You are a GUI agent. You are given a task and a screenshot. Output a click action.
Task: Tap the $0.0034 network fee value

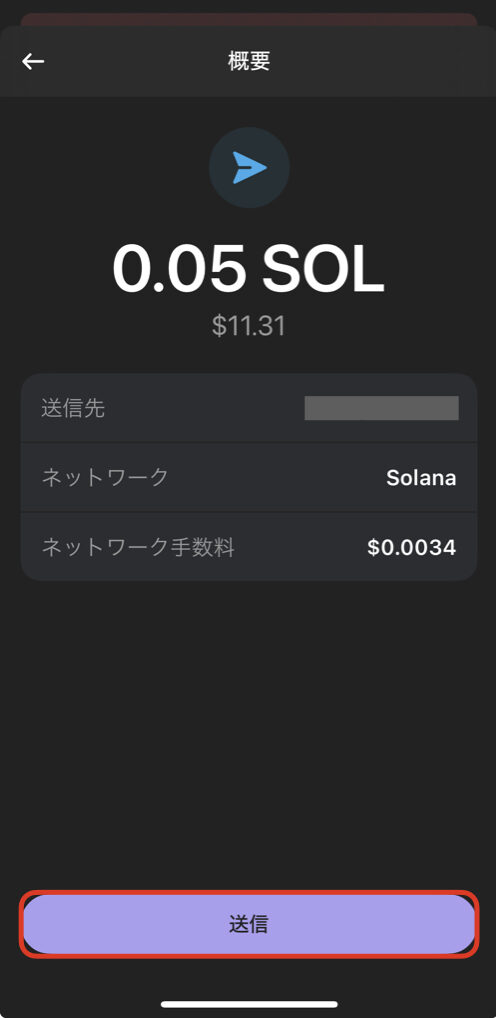tap(412, 547)
